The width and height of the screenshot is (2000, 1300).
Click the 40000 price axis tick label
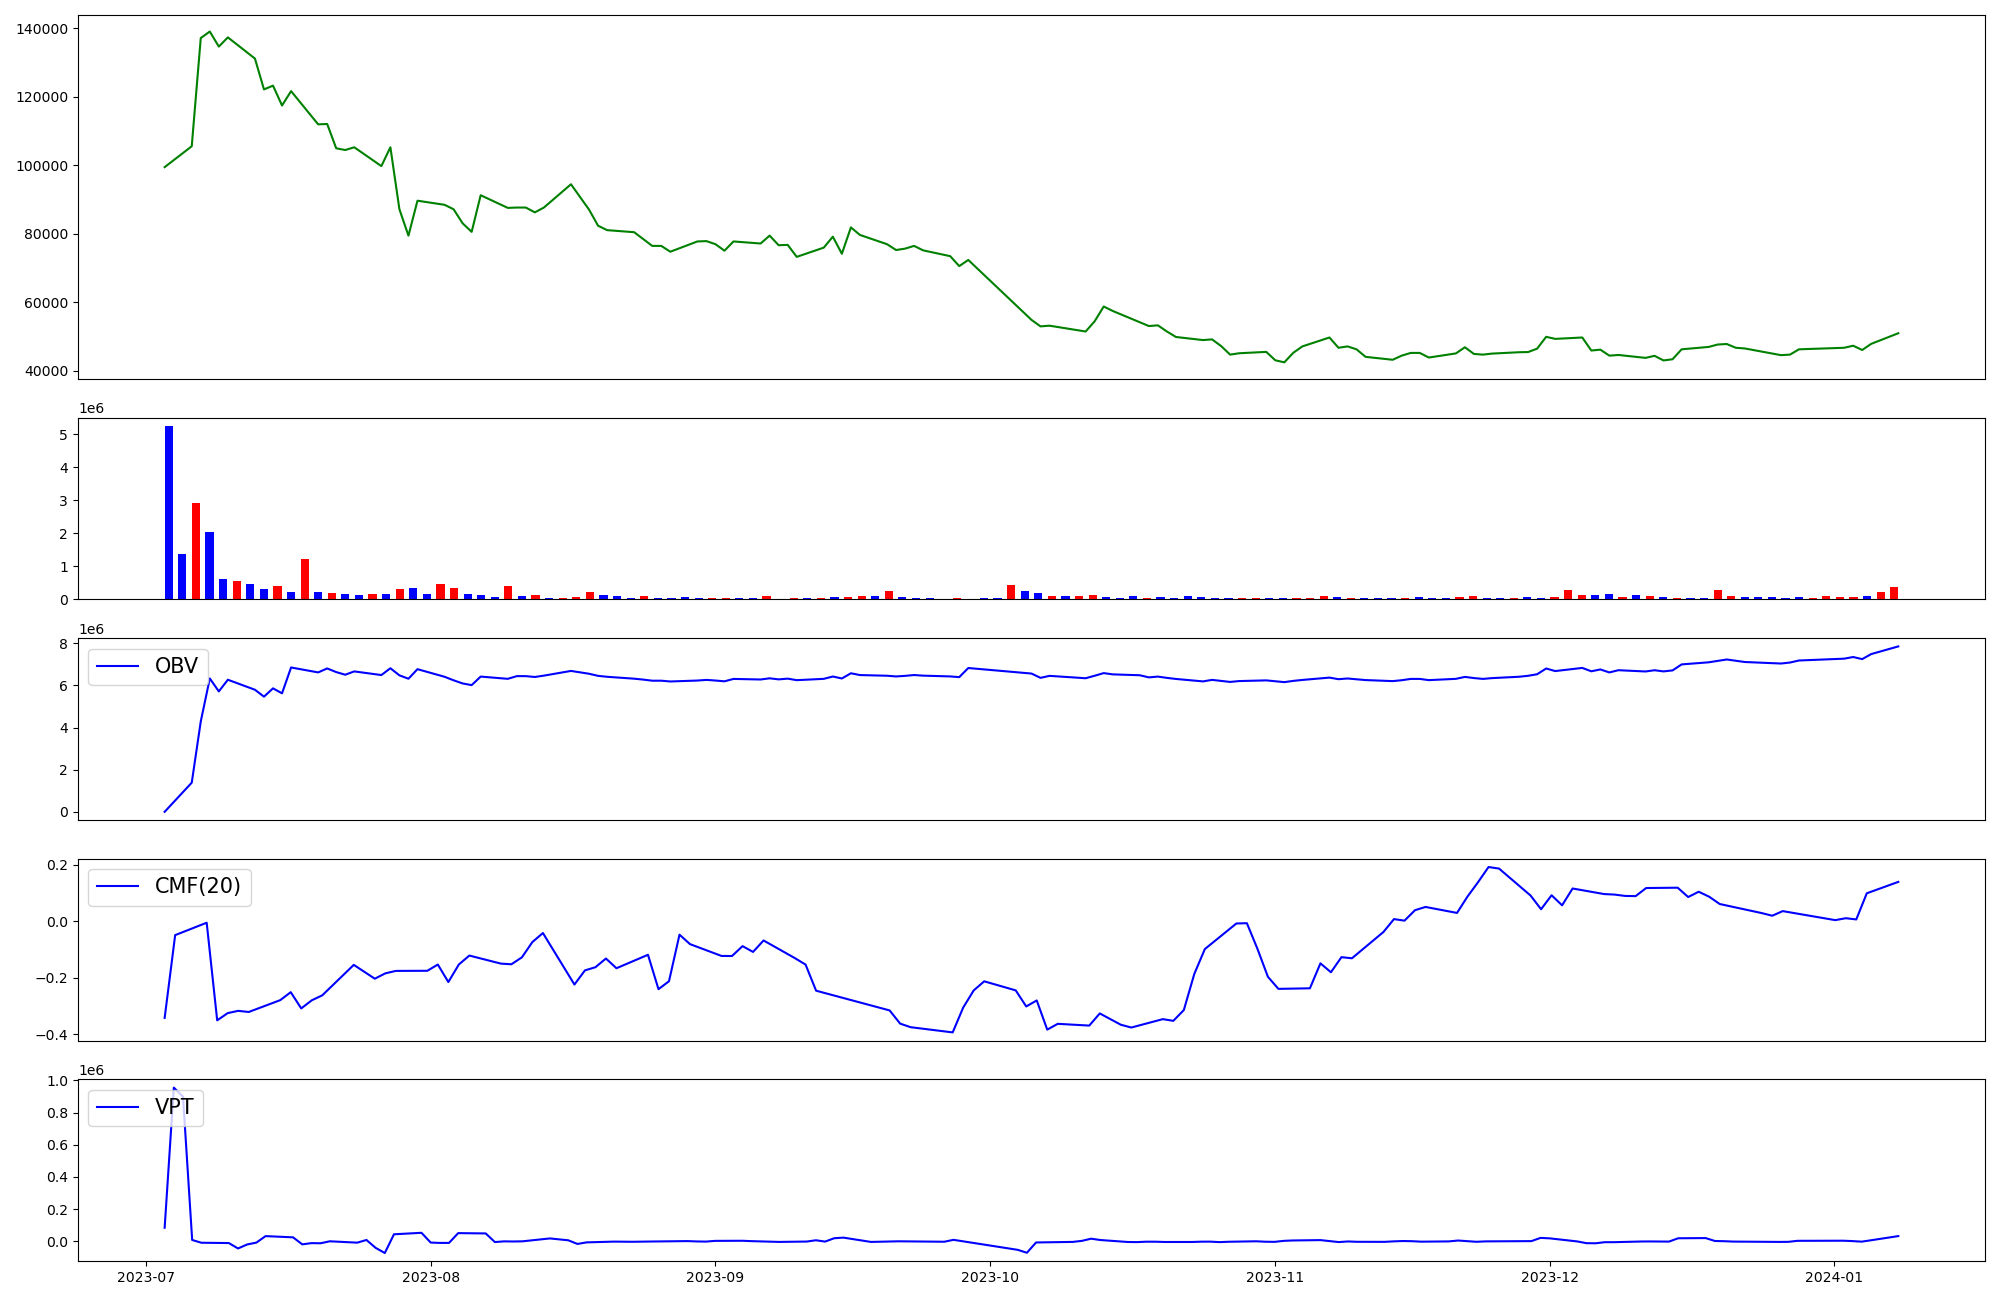coord(46,371)
